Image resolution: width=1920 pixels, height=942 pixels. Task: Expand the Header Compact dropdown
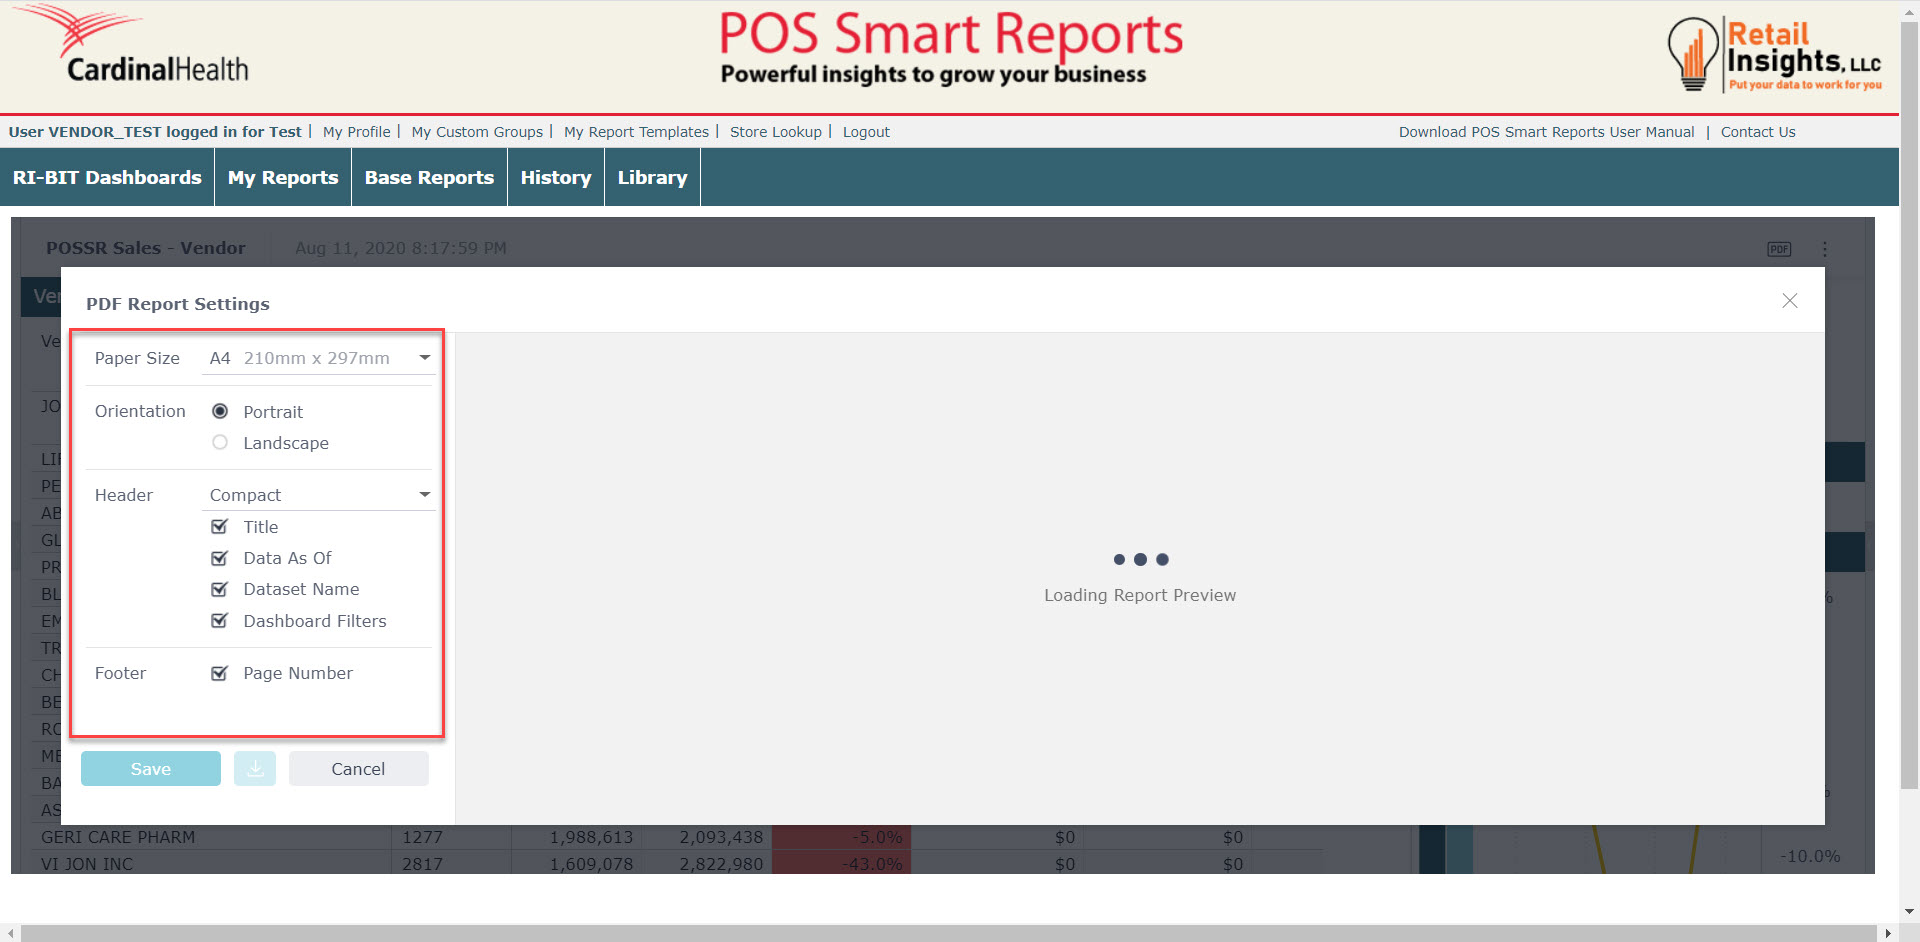coord(319,495)
